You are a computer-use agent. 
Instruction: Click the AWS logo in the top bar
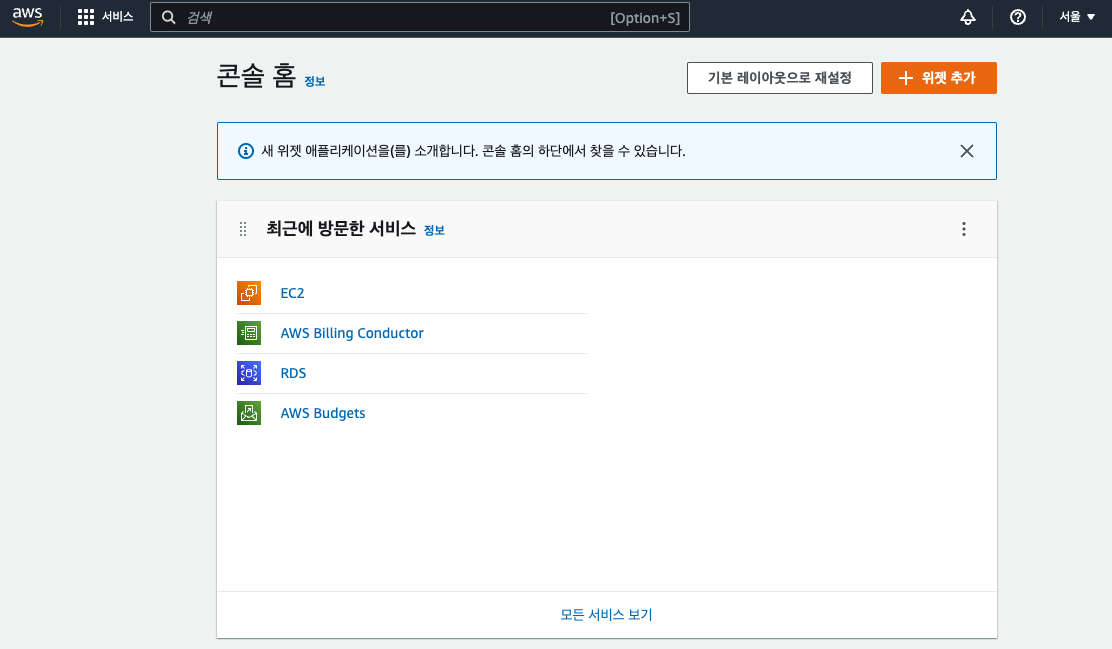(28, 17)
